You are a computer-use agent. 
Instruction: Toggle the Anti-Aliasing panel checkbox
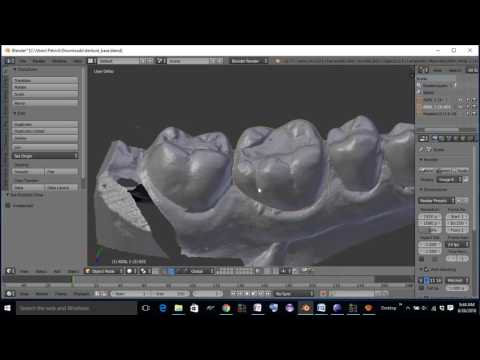pyautogui.click(x=426, y=269)
